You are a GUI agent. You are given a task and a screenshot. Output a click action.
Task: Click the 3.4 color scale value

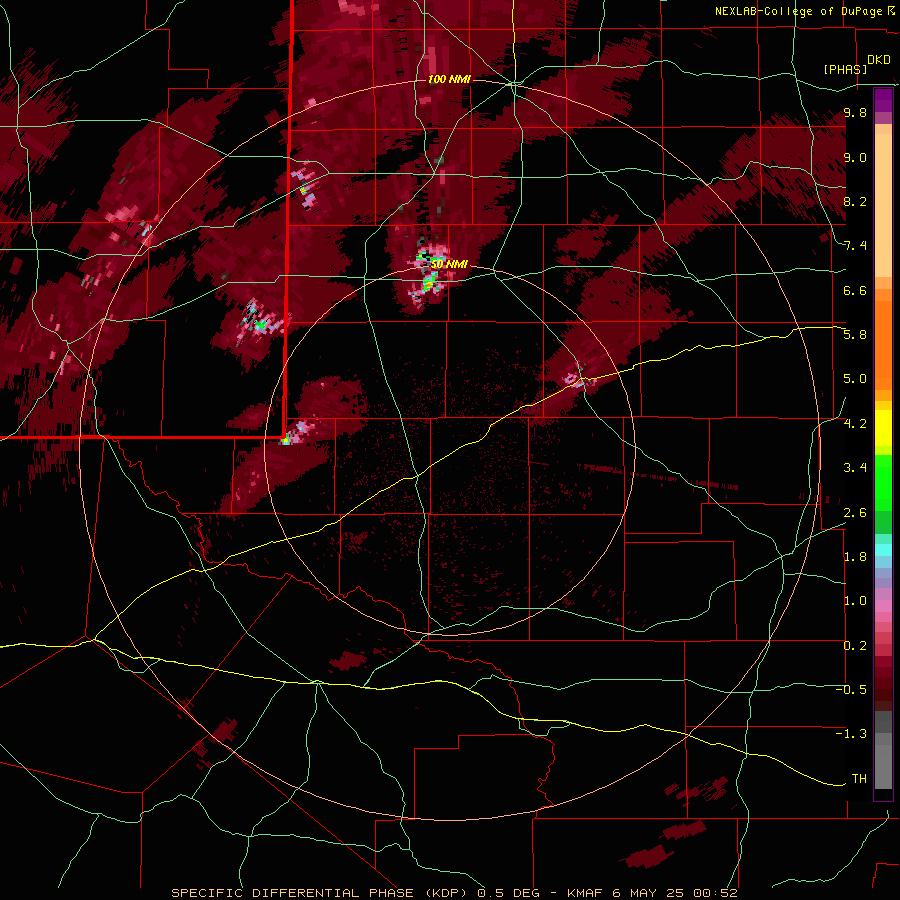coord(855,468)
